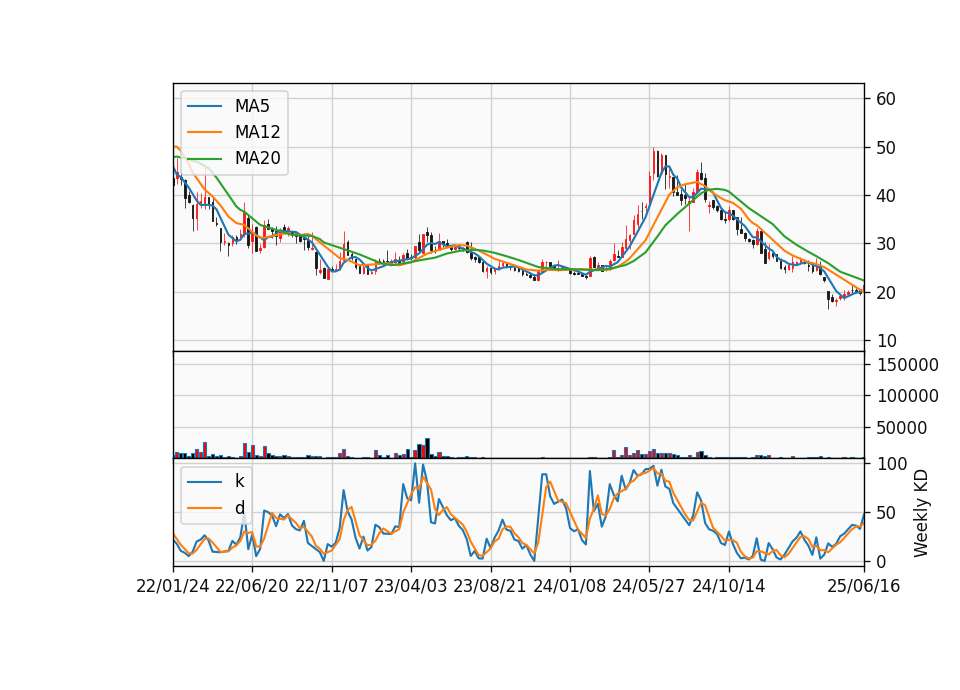Click the d legend label in KD panel
This screenshot has width=960, height=690.
[x=239, y=508]
